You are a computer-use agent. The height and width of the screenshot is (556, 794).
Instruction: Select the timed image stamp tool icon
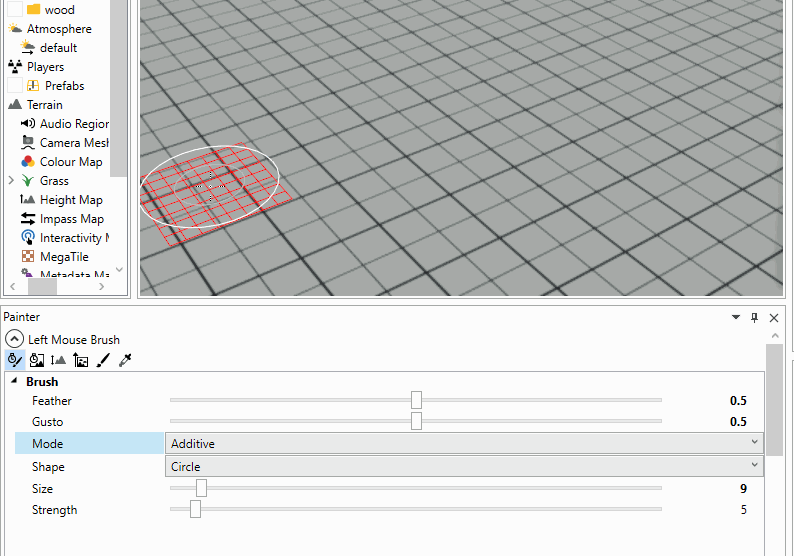tap(36, 360)
